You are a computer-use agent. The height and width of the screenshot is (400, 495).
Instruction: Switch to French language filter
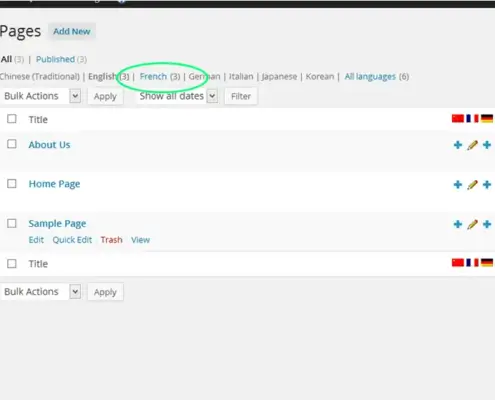click(153, 76)
